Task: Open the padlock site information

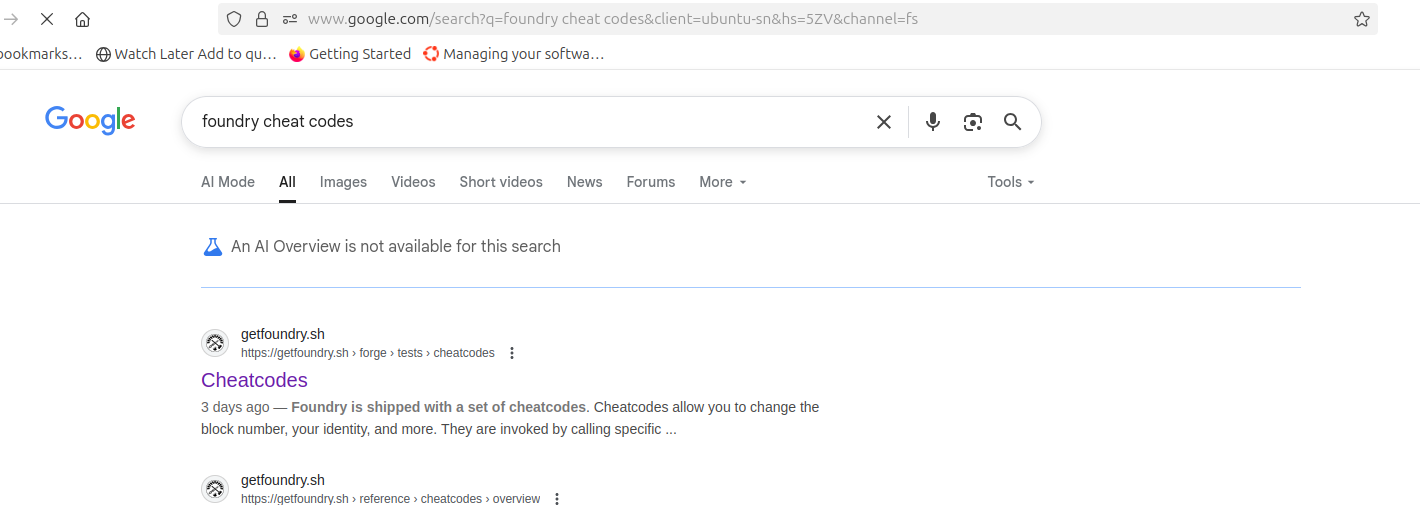Action: point(262,19)
